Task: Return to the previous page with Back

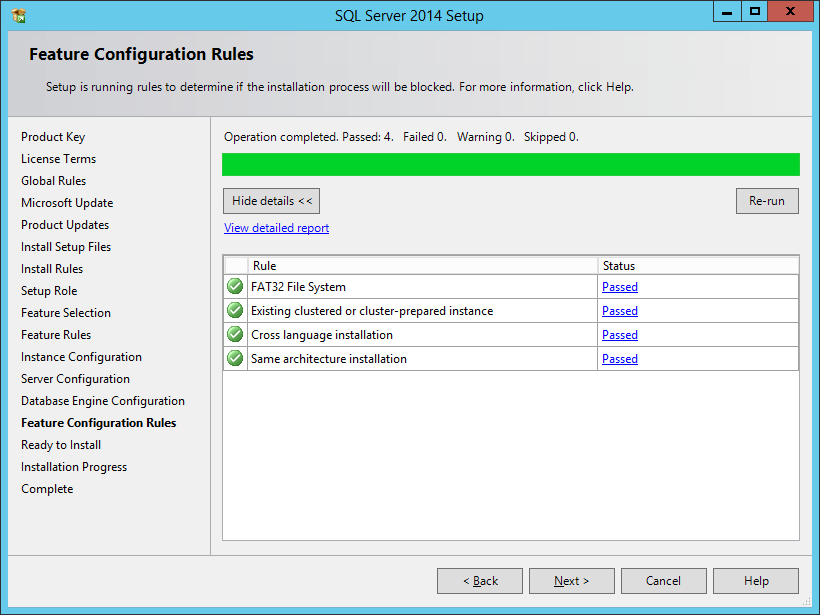Action: (480, 581)
